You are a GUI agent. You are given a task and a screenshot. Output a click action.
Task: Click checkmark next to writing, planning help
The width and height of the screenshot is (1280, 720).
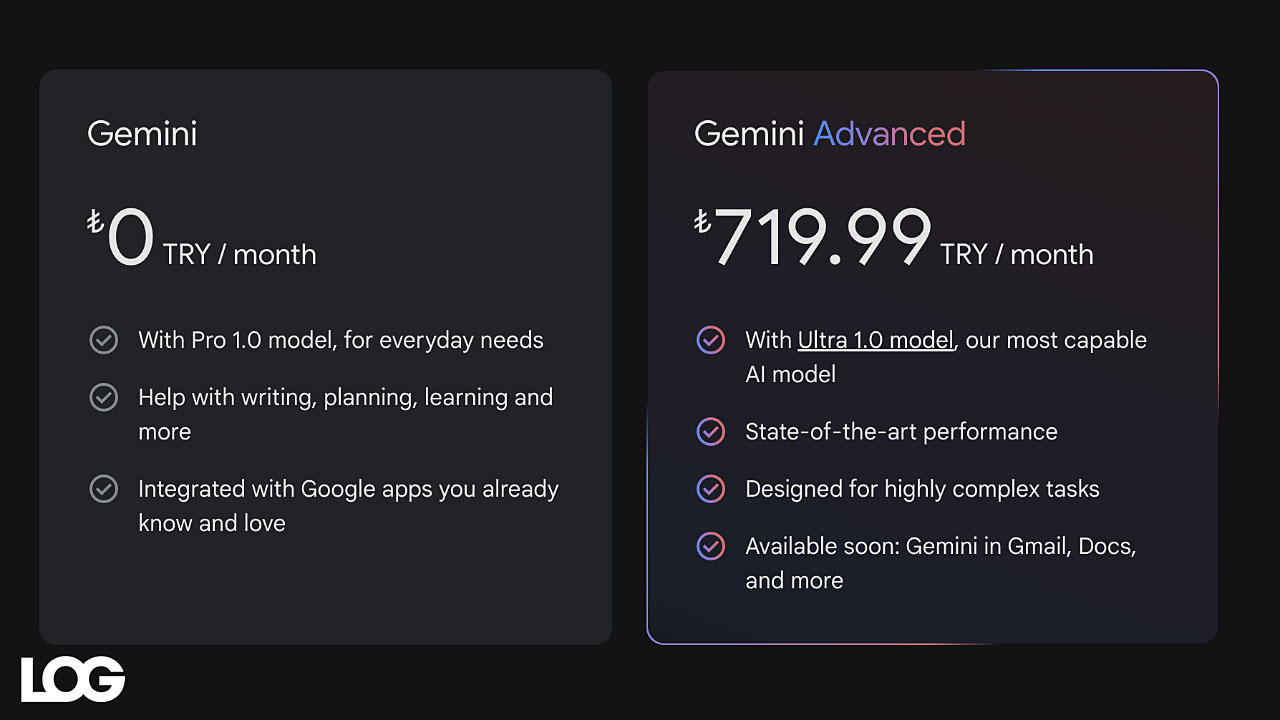pos(104,397)
